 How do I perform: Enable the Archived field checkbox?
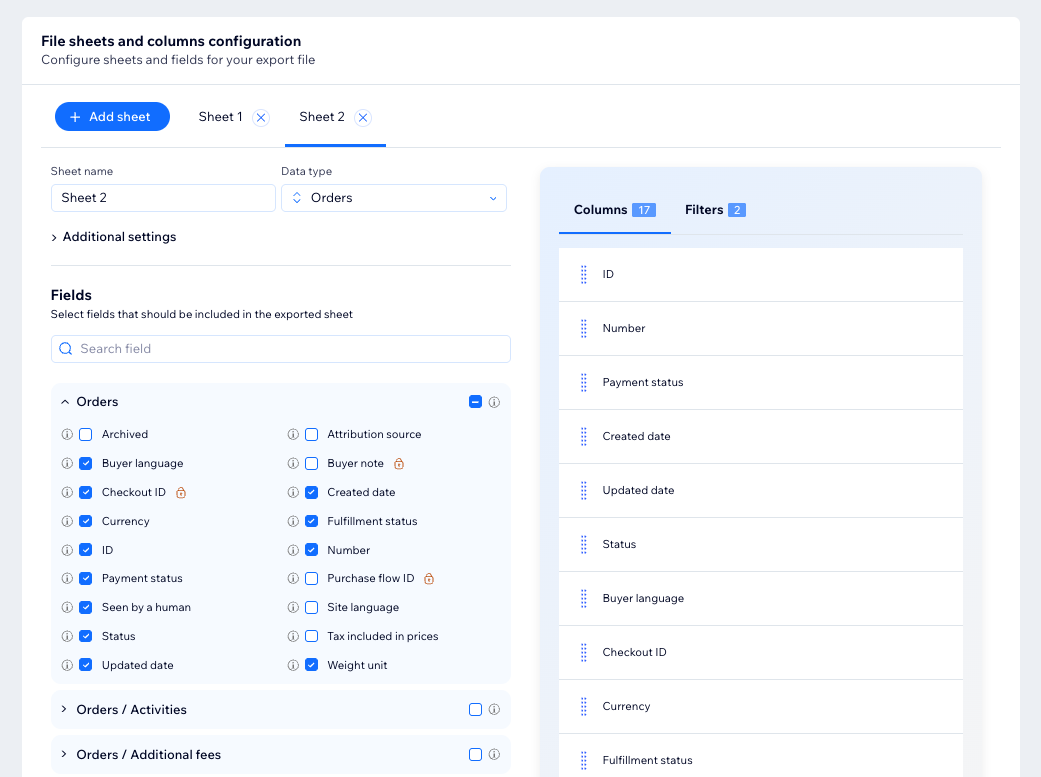(86, 434)
